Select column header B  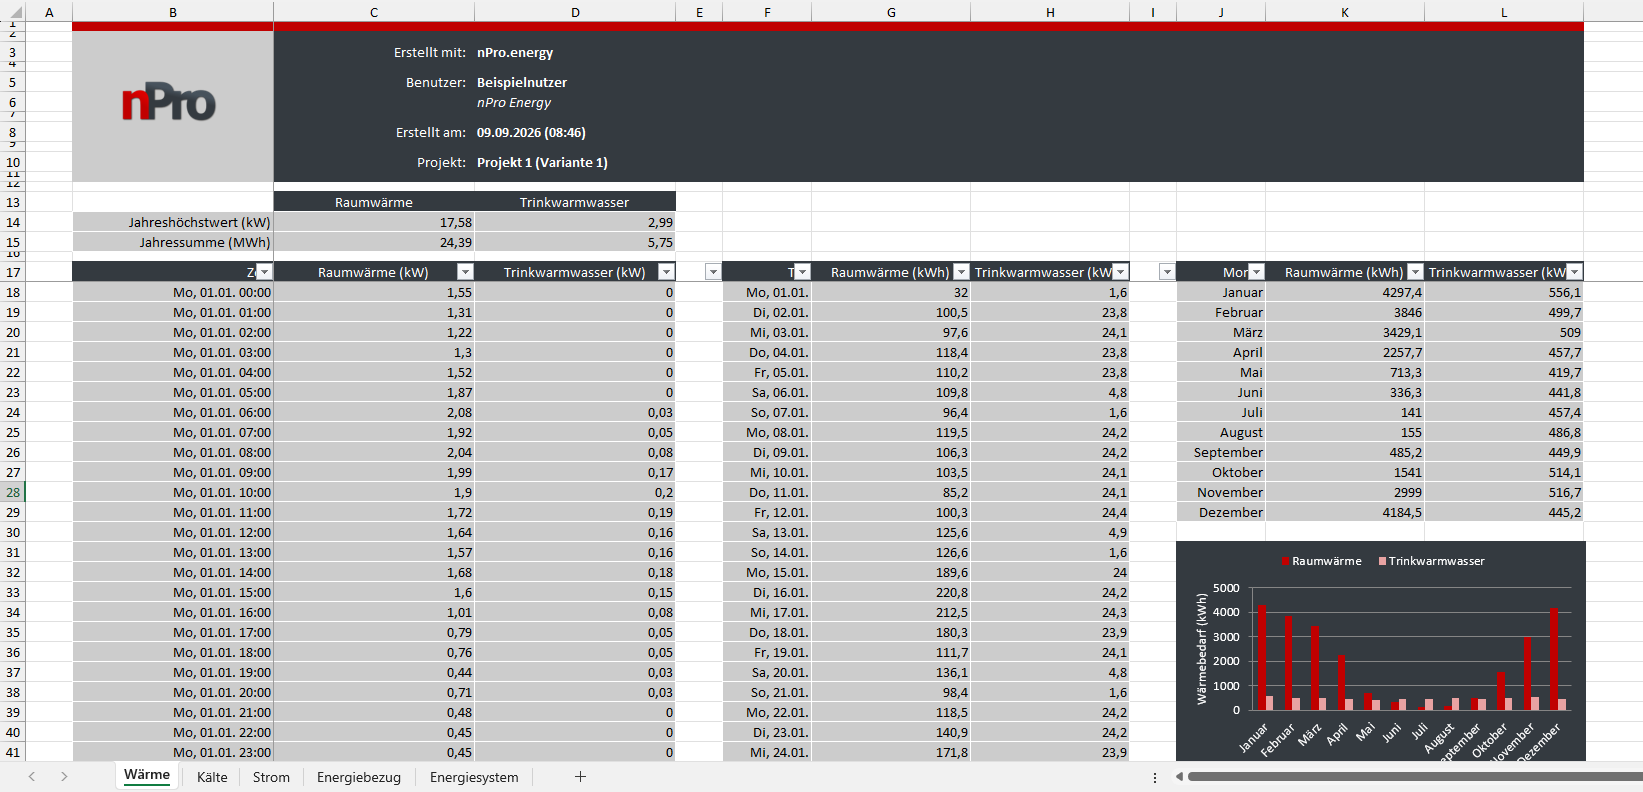173,12
